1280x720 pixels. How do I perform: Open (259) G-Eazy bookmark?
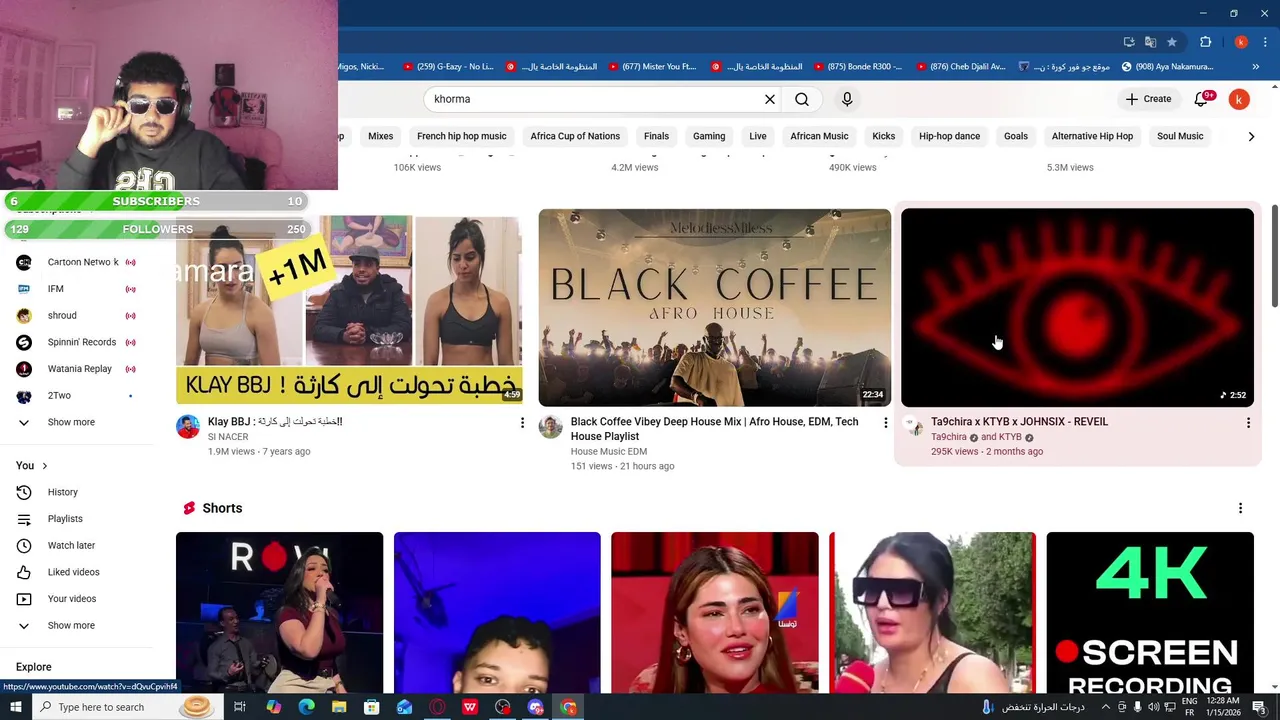click(x=448, y=67)
